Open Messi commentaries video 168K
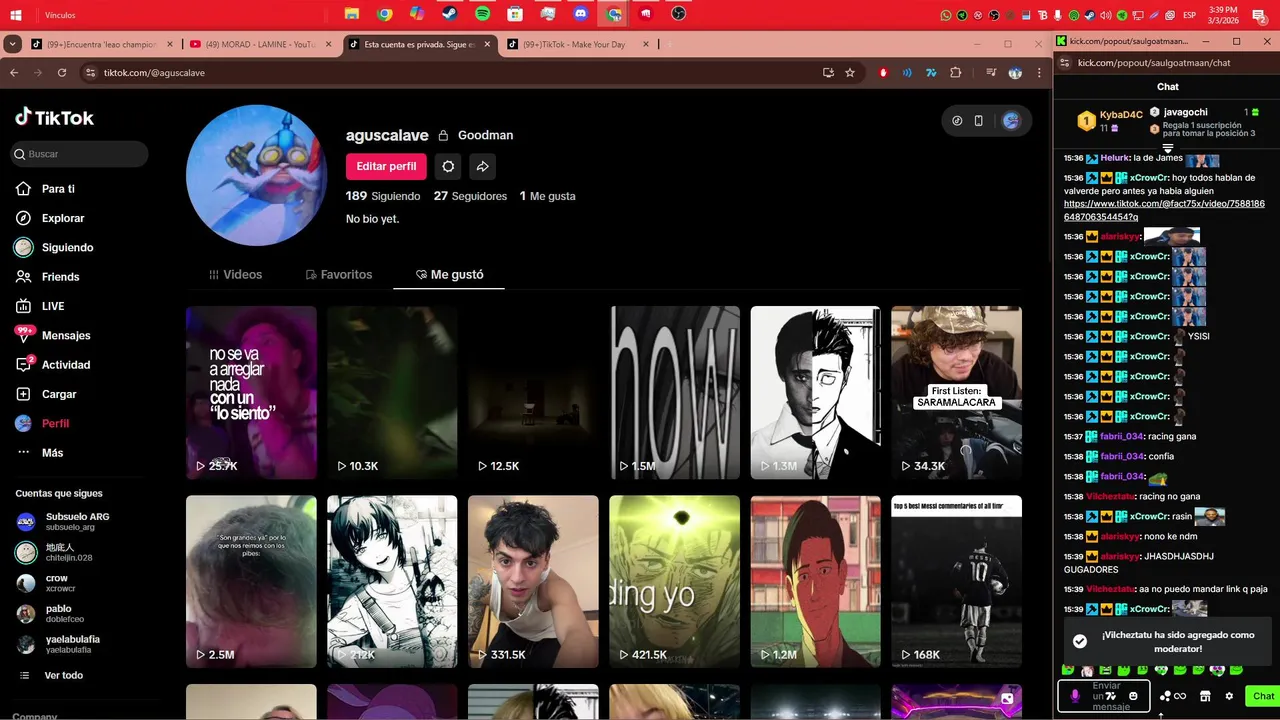The image size is (1280, 720). click(957, 582)
